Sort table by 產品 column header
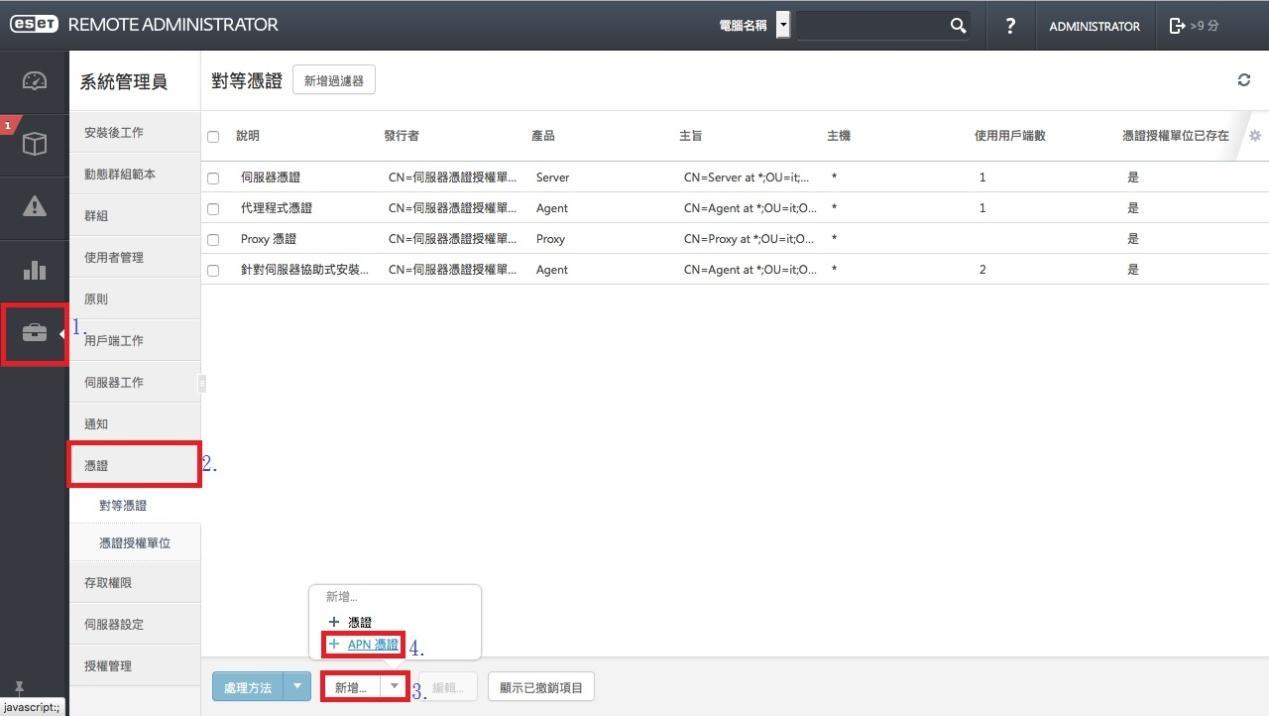The width and height of the screenshot is (1269, 716). tap(543, 136)
